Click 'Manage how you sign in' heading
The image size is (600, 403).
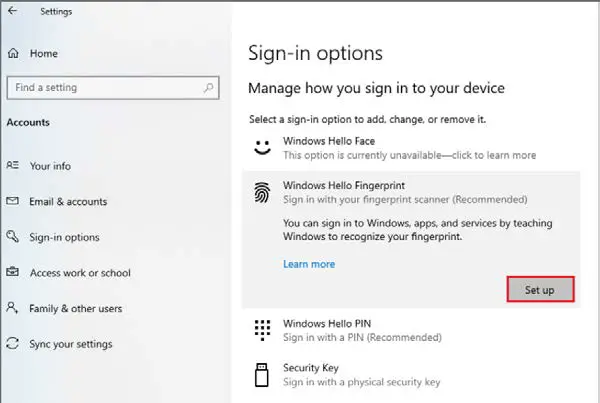[377, 88]
